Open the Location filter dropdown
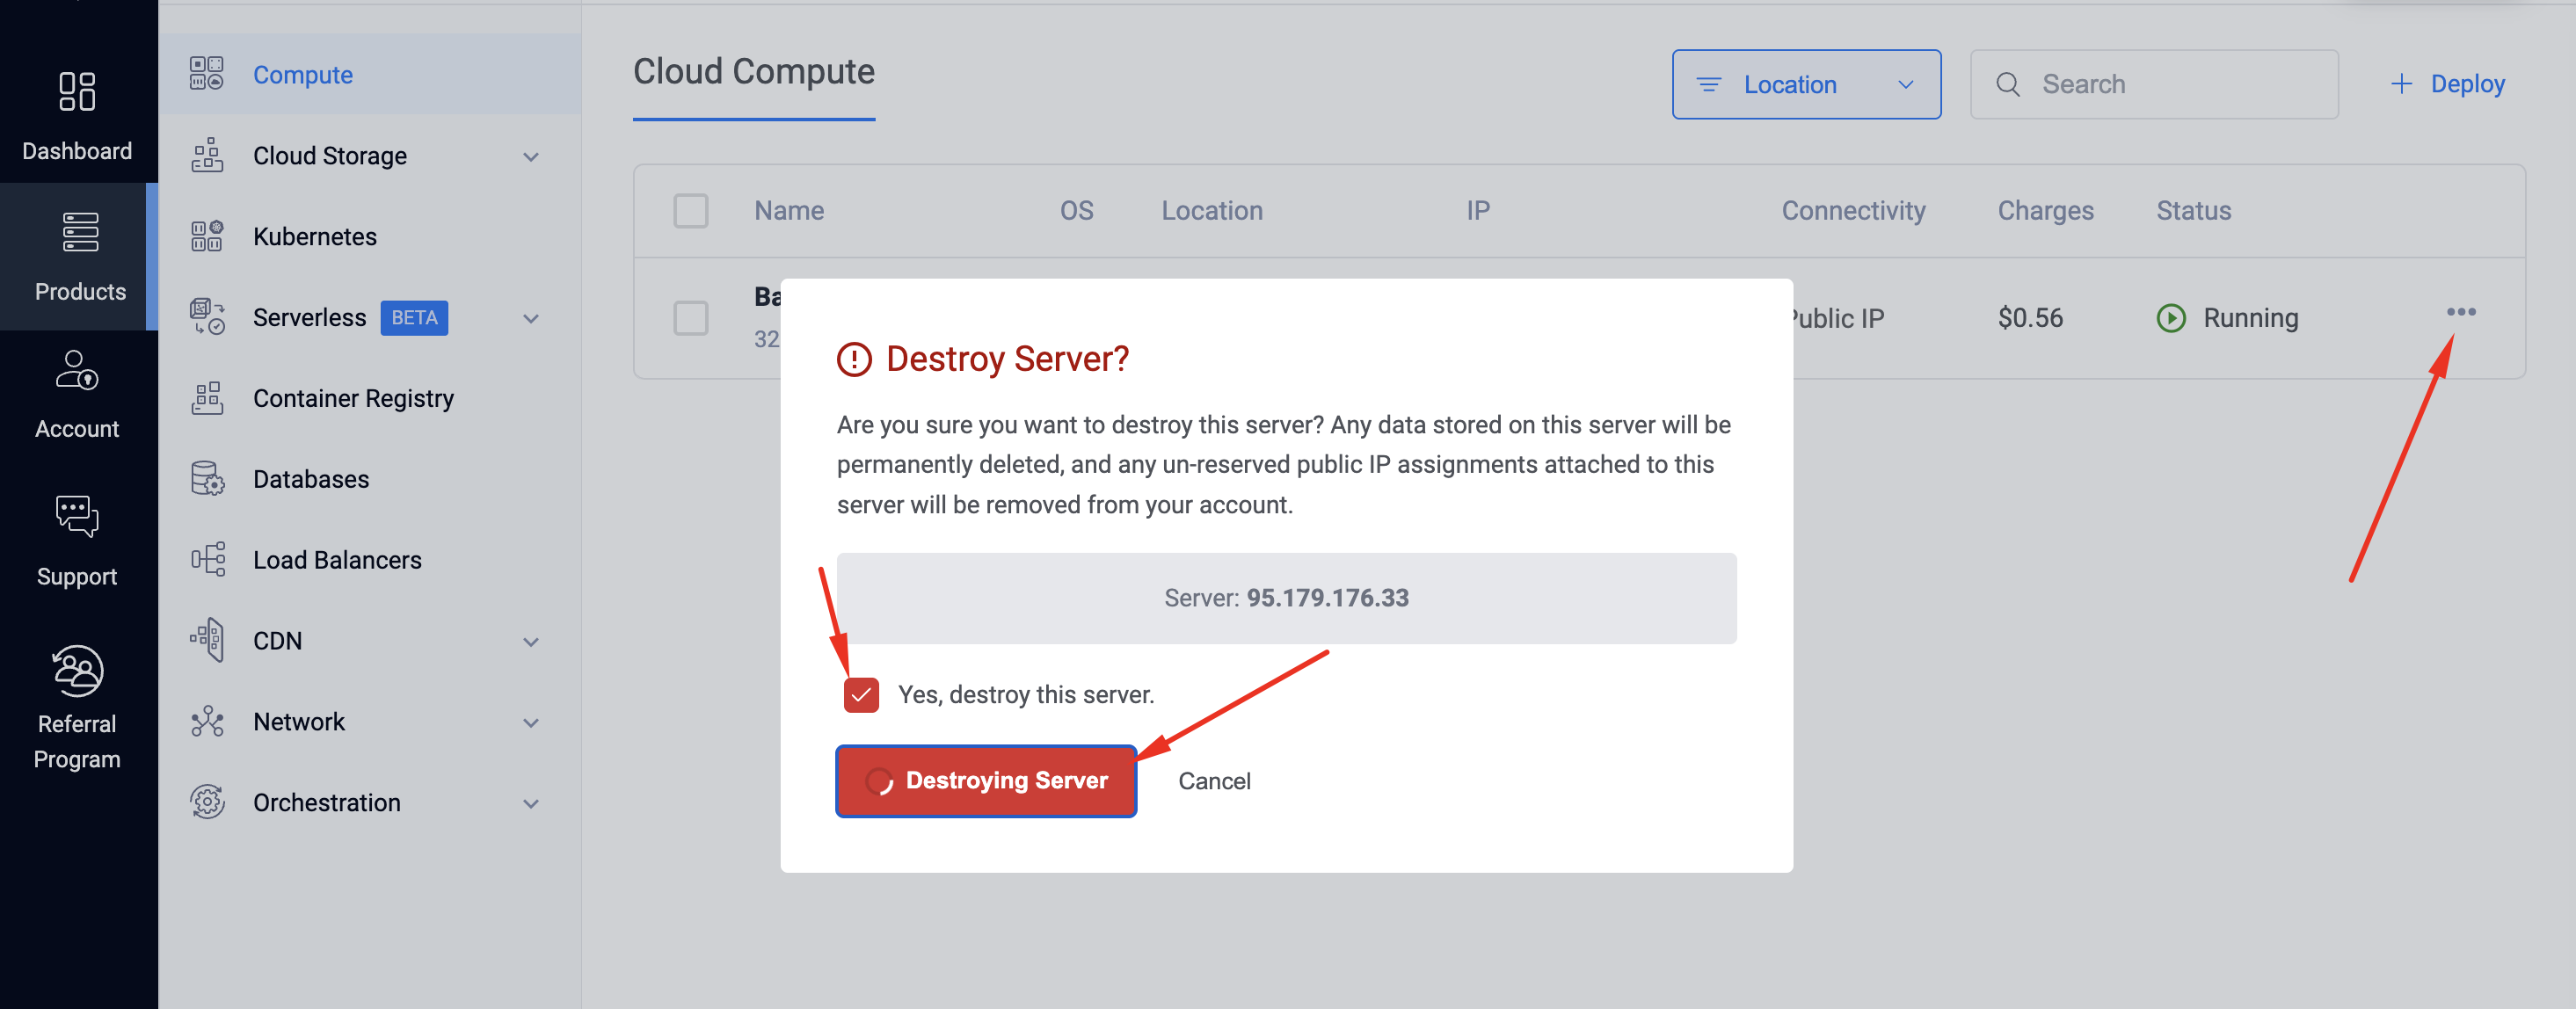 [x=1806, y=85]
